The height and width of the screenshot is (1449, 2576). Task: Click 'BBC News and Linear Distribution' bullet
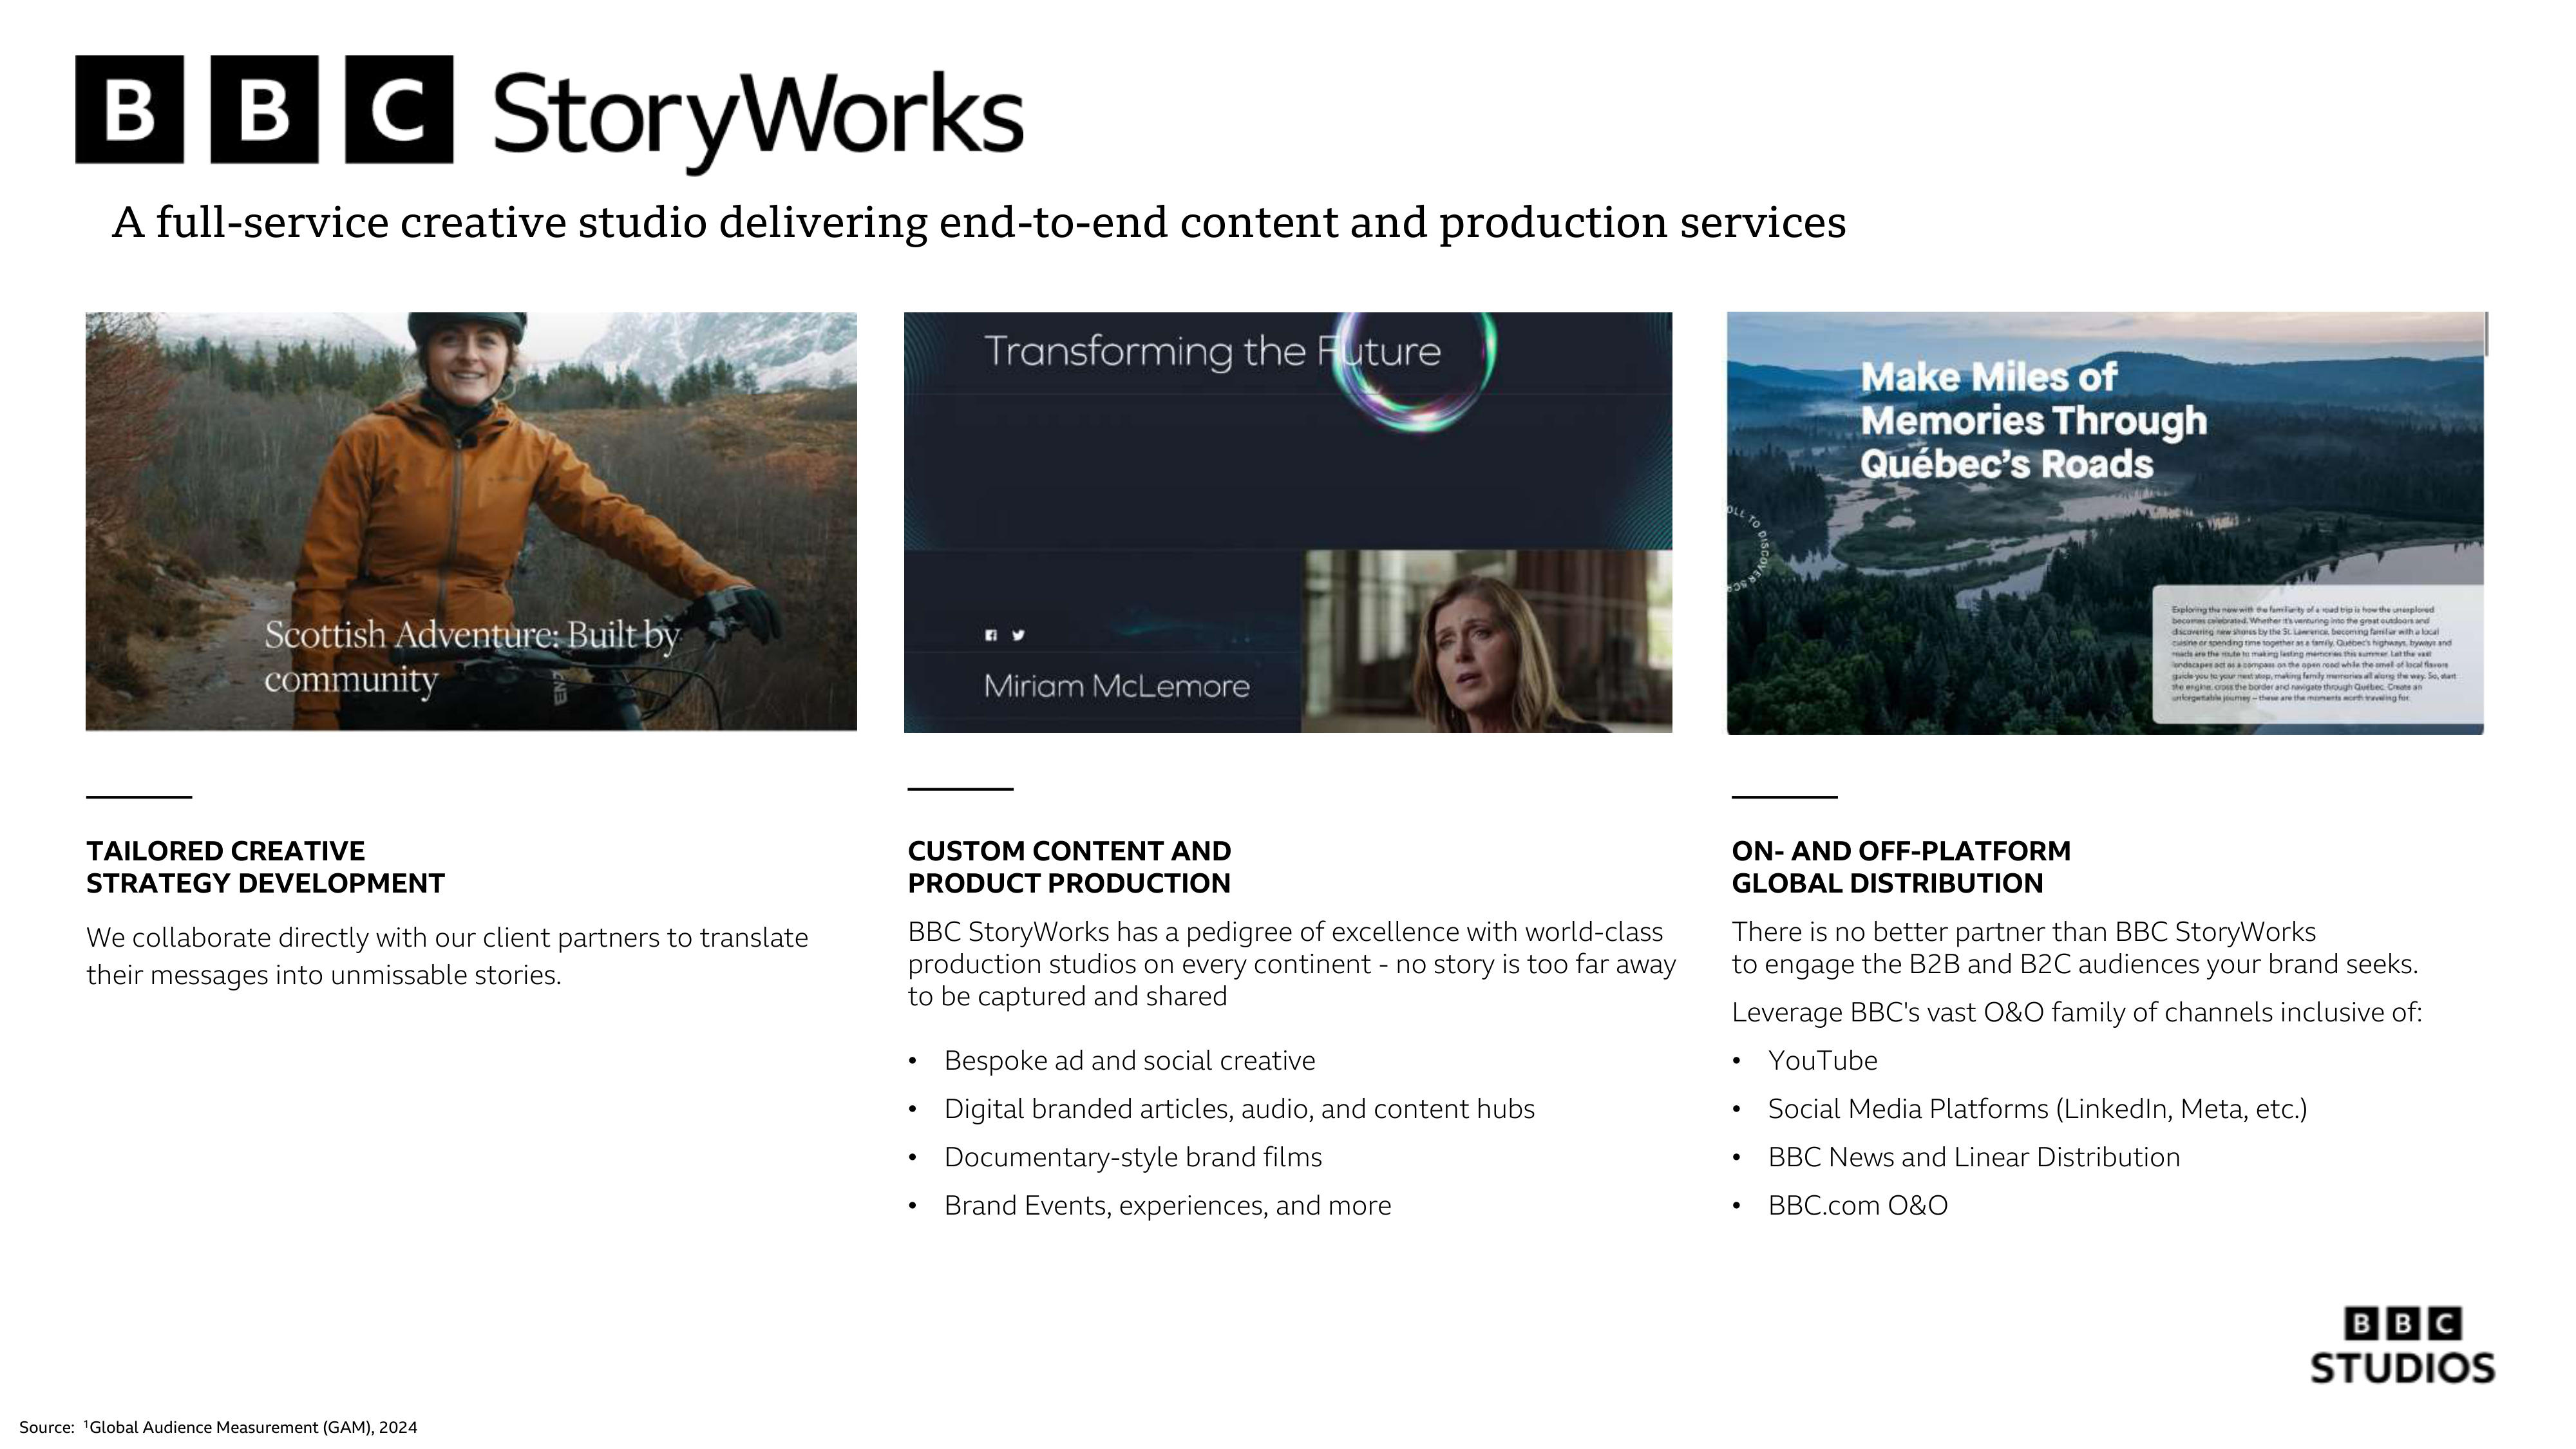[1974, 1157]
